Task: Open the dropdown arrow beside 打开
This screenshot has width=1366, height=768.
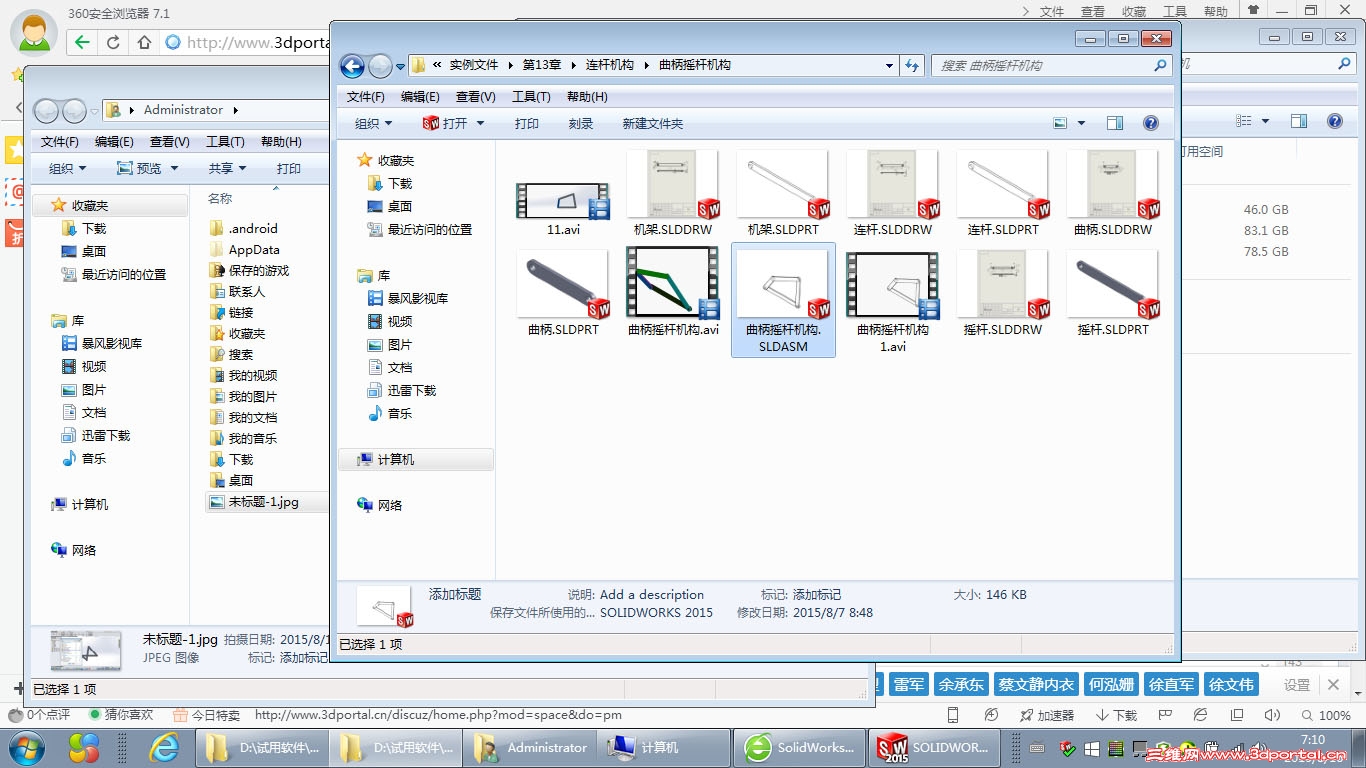Action: point(480,123)
